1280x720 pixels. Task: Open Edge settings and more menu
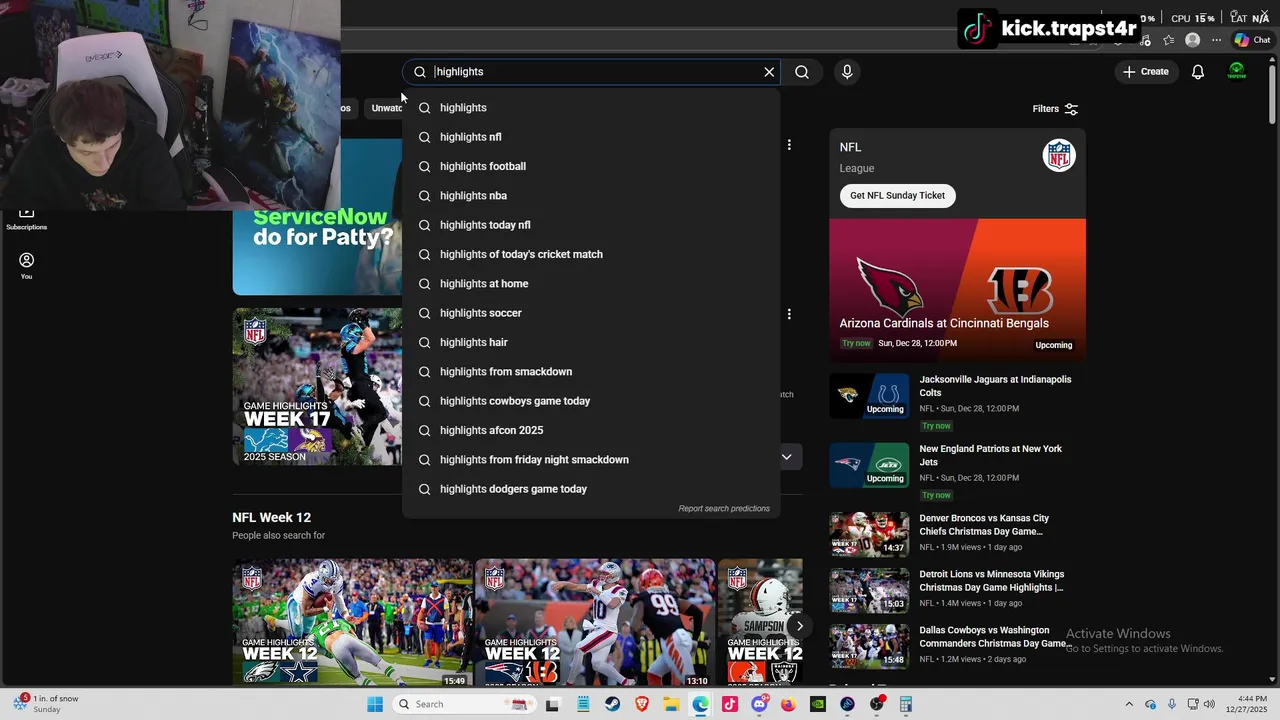tap(1216, 40)
